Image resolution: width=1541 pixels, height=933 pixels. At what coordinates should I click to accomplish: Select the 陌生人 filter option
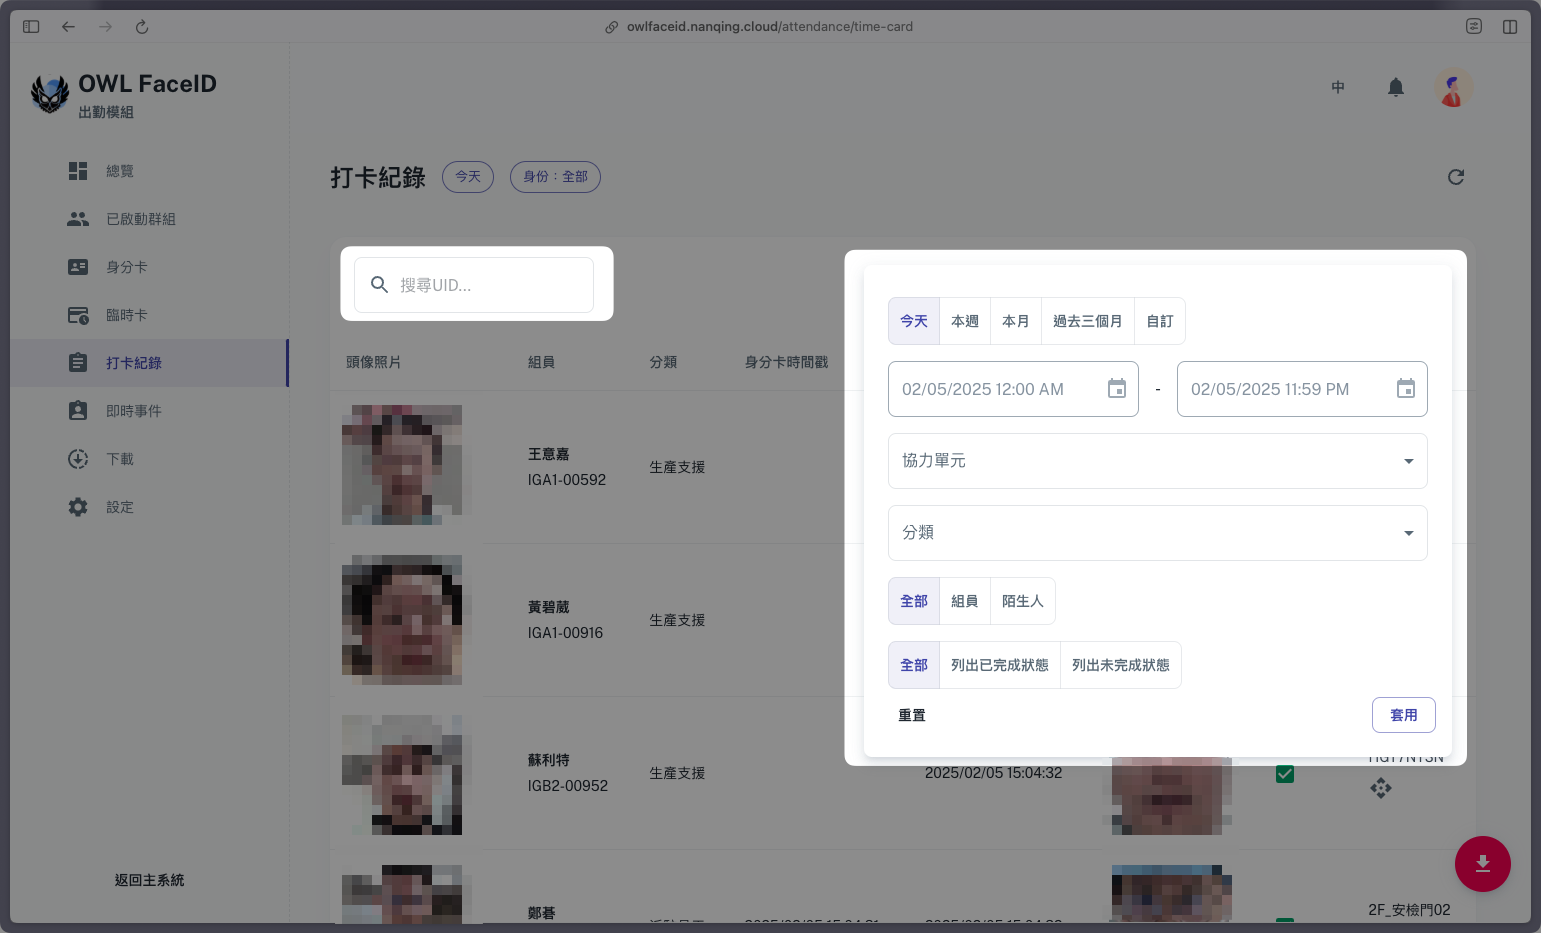tap(1022, 600)
